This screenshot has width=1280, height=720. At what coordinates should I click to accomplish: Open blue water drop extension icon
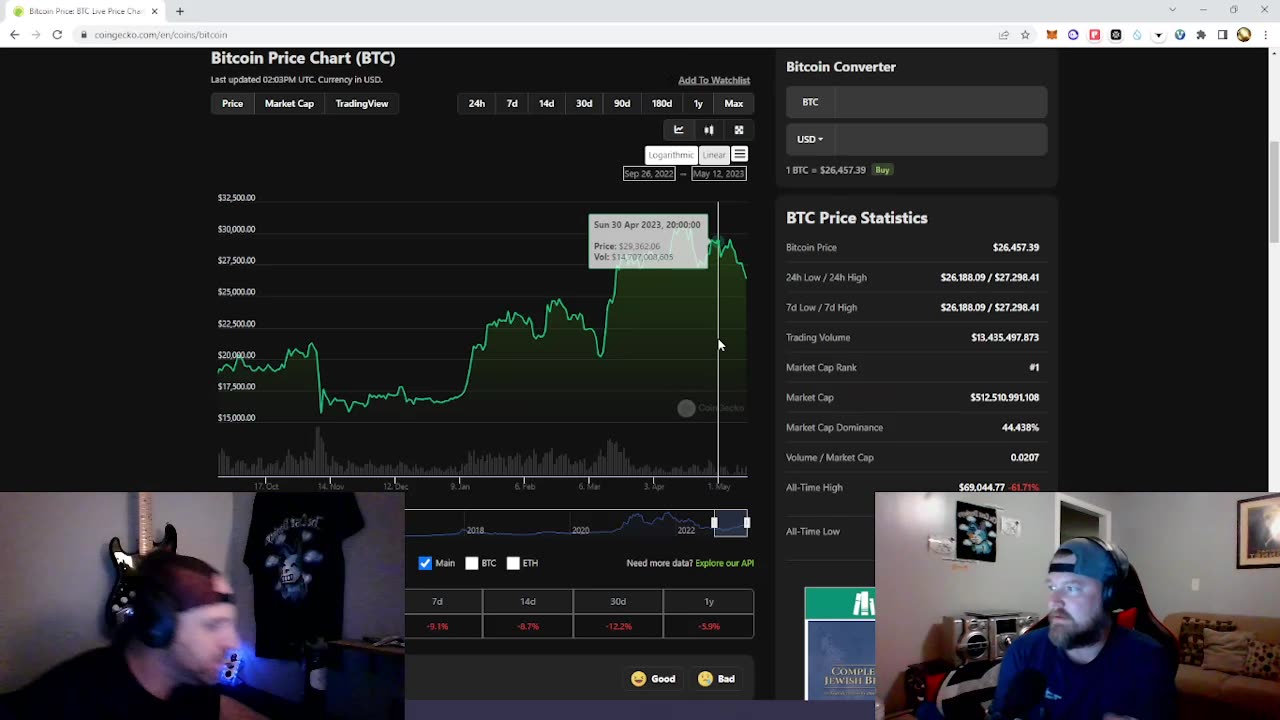[x=1137, y=35]
